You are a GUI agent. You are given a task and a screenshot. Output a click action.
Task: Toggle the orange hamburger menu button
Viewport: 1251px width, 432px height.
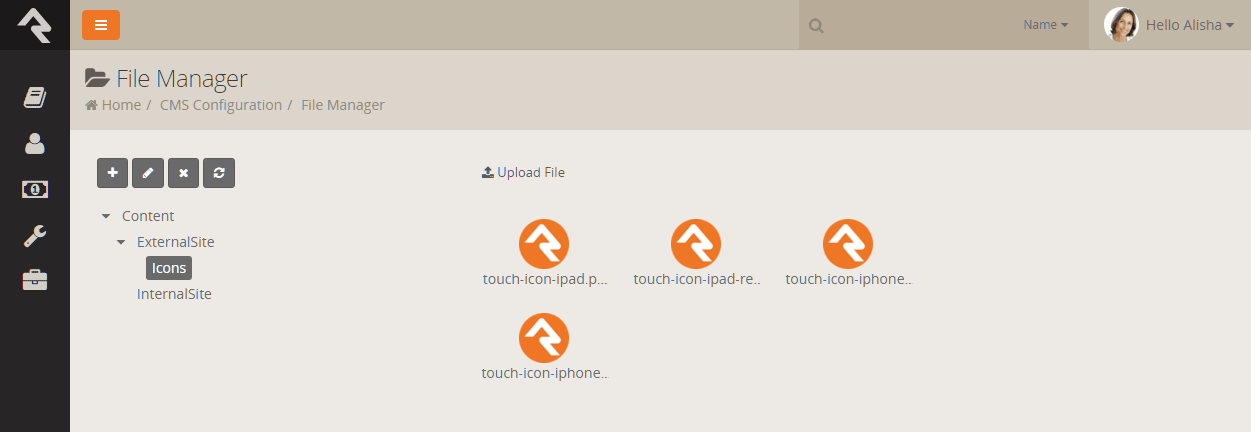(101, 25)
